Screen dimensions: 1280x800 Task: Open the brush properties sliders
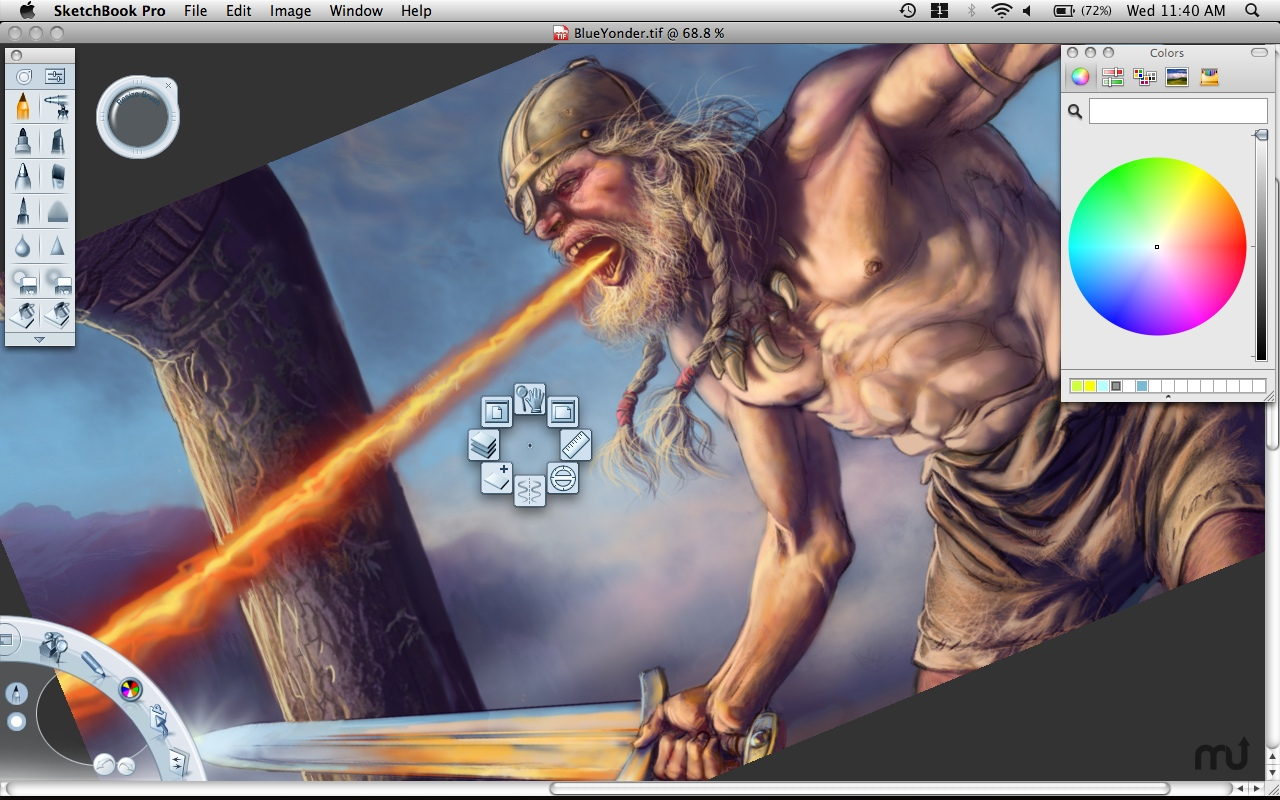point(55,76)
